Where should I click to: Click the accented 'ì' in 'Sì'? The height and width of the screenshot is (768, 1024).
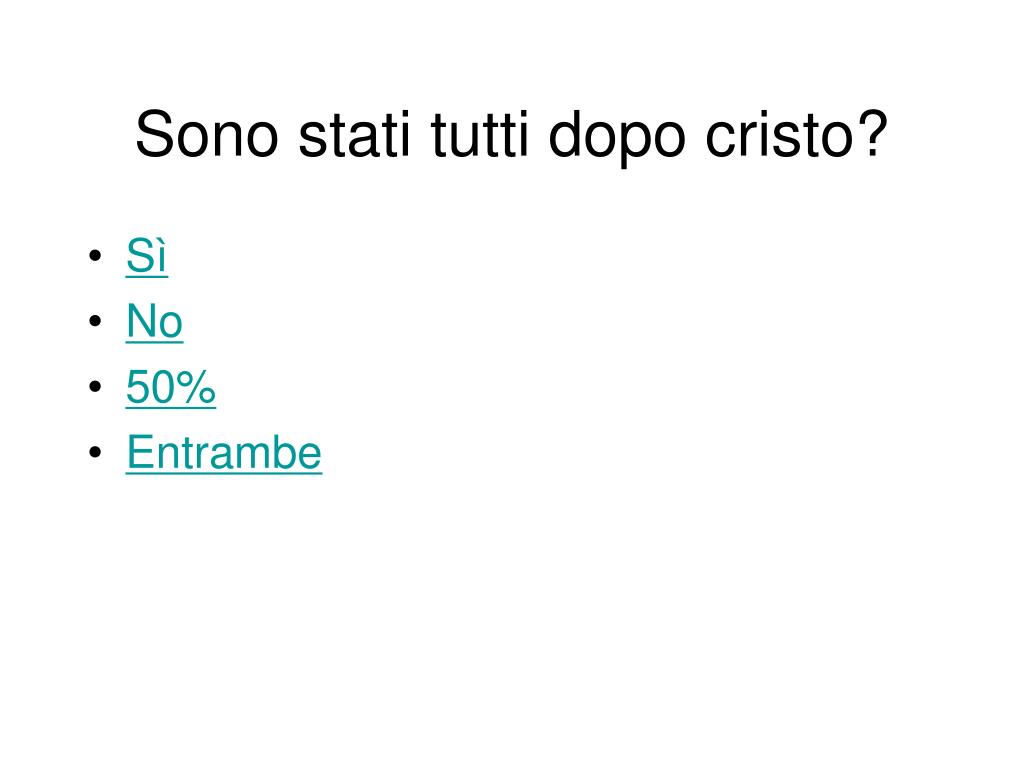160,256
